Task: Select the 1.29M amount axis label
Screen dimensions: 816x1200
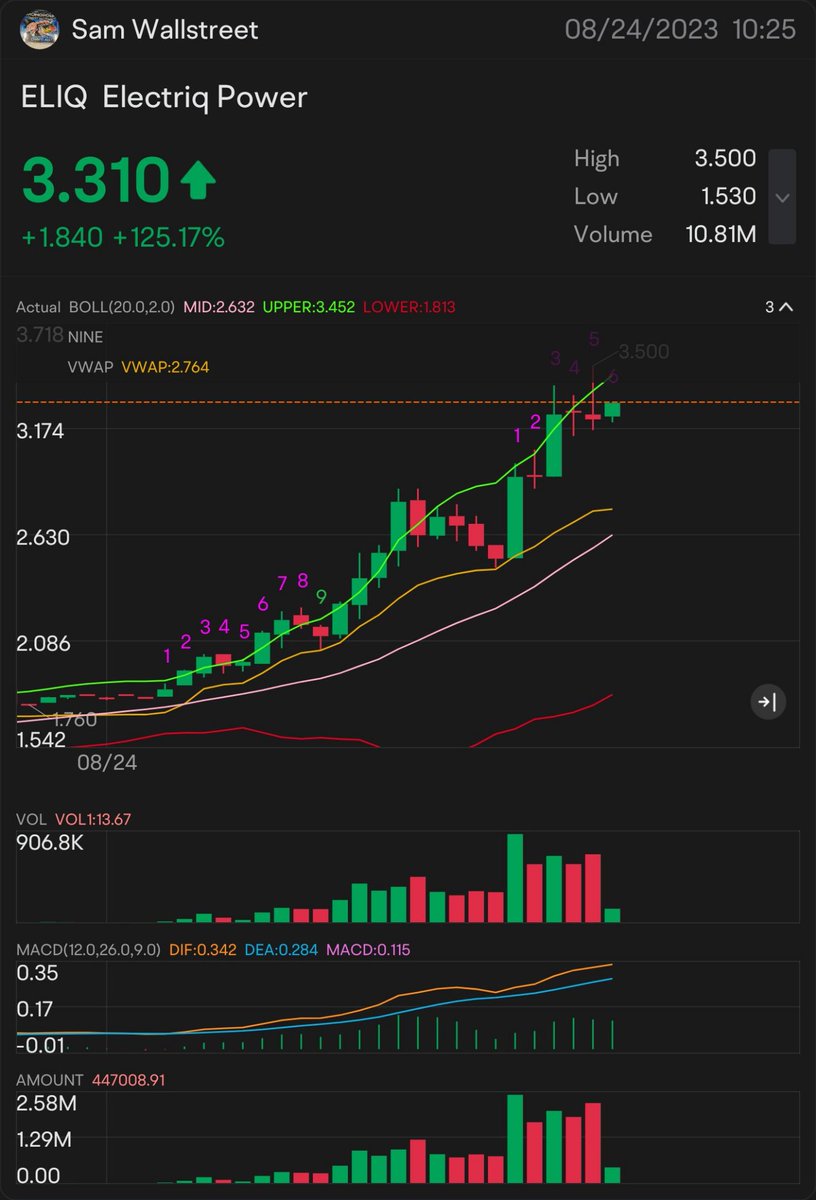Action: (x=44, y=1140)
